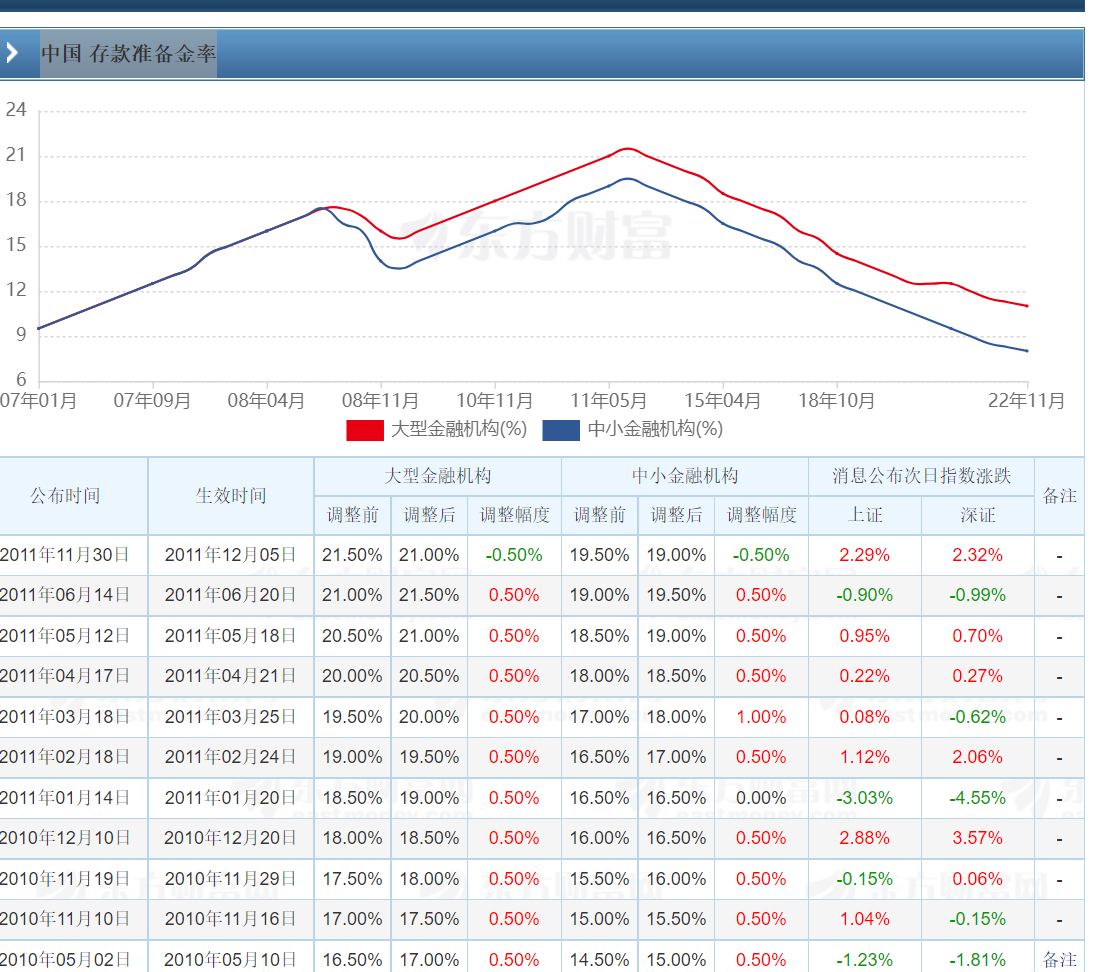
Task: Click the 大型金融机构 group header
Action: [x=437, y=476]
